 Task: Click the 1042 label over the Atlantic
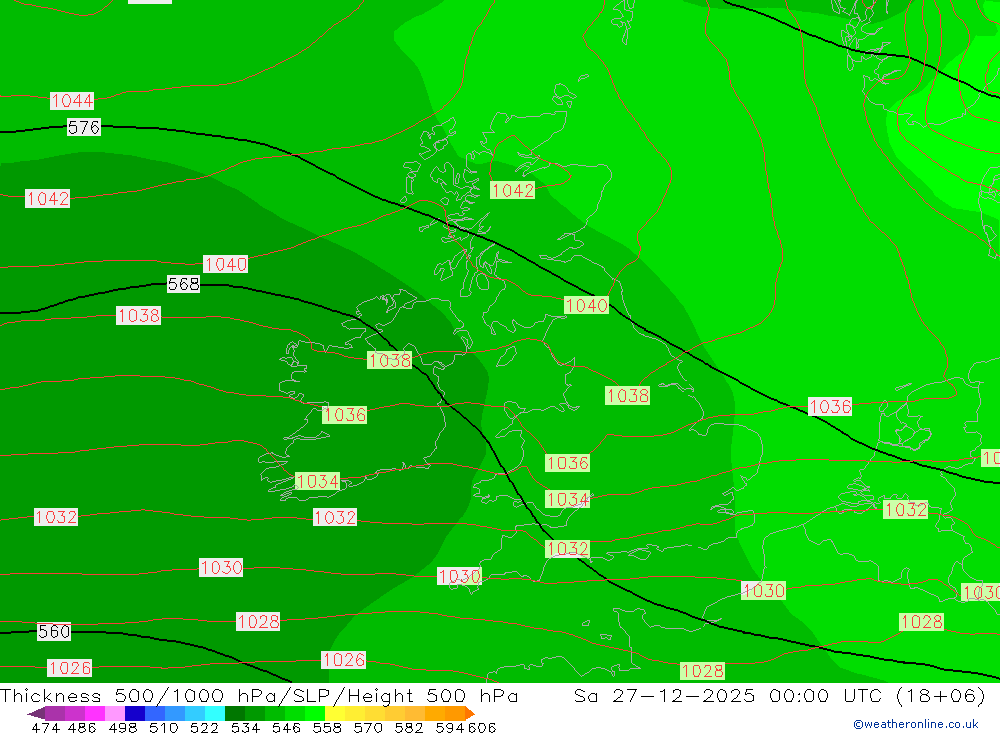(x=48, y=198)
